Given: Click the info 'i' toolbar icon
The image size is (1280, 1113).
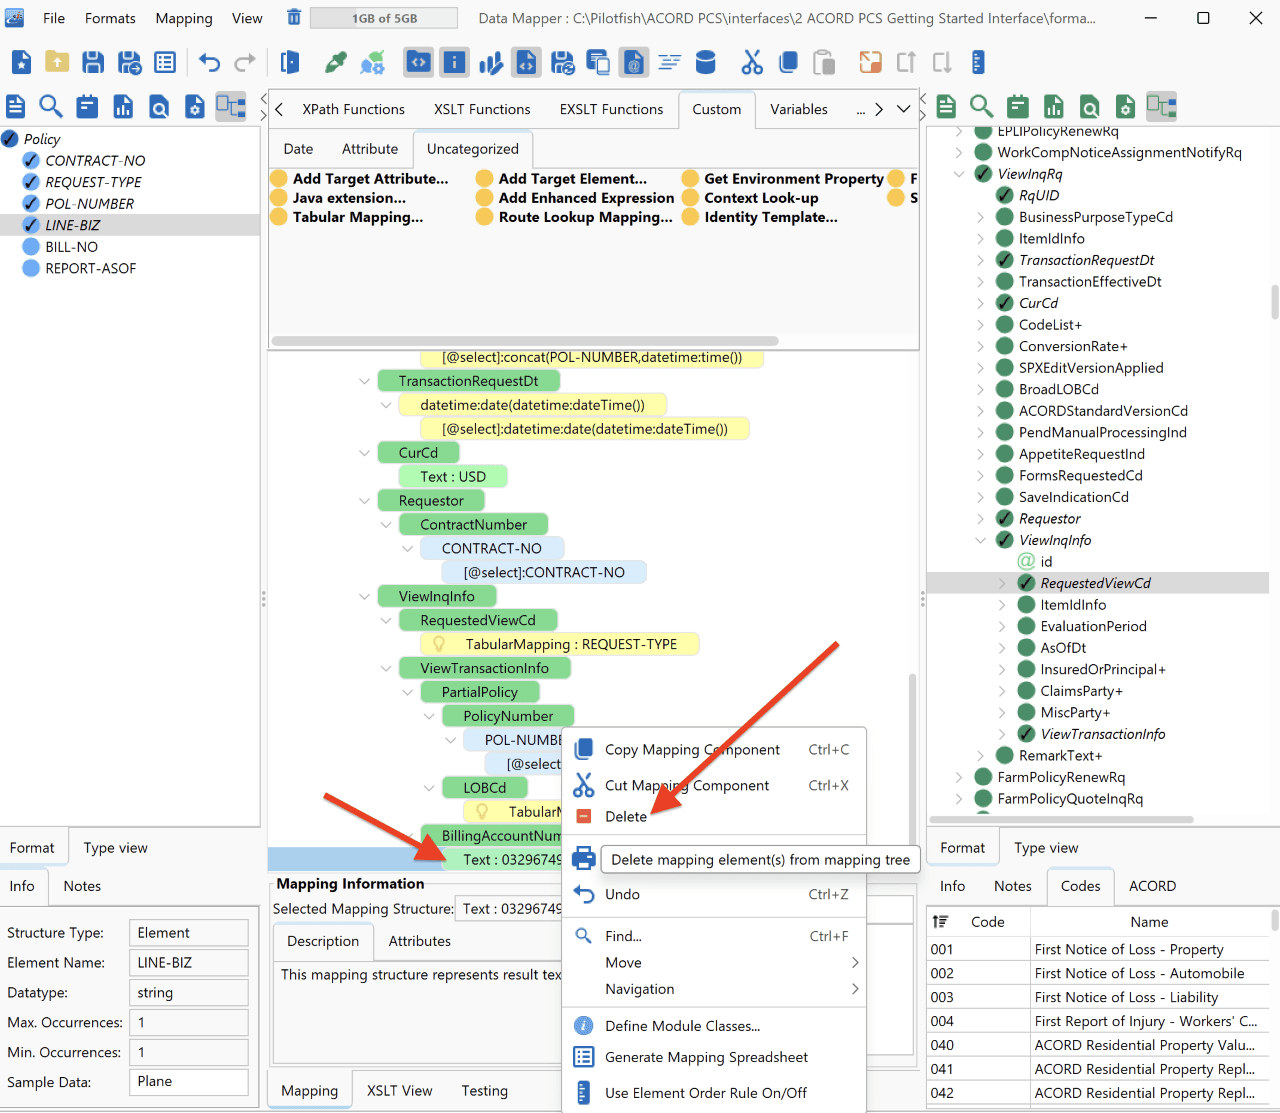Looking at the screenshot, I should click(x=454, y=62).
